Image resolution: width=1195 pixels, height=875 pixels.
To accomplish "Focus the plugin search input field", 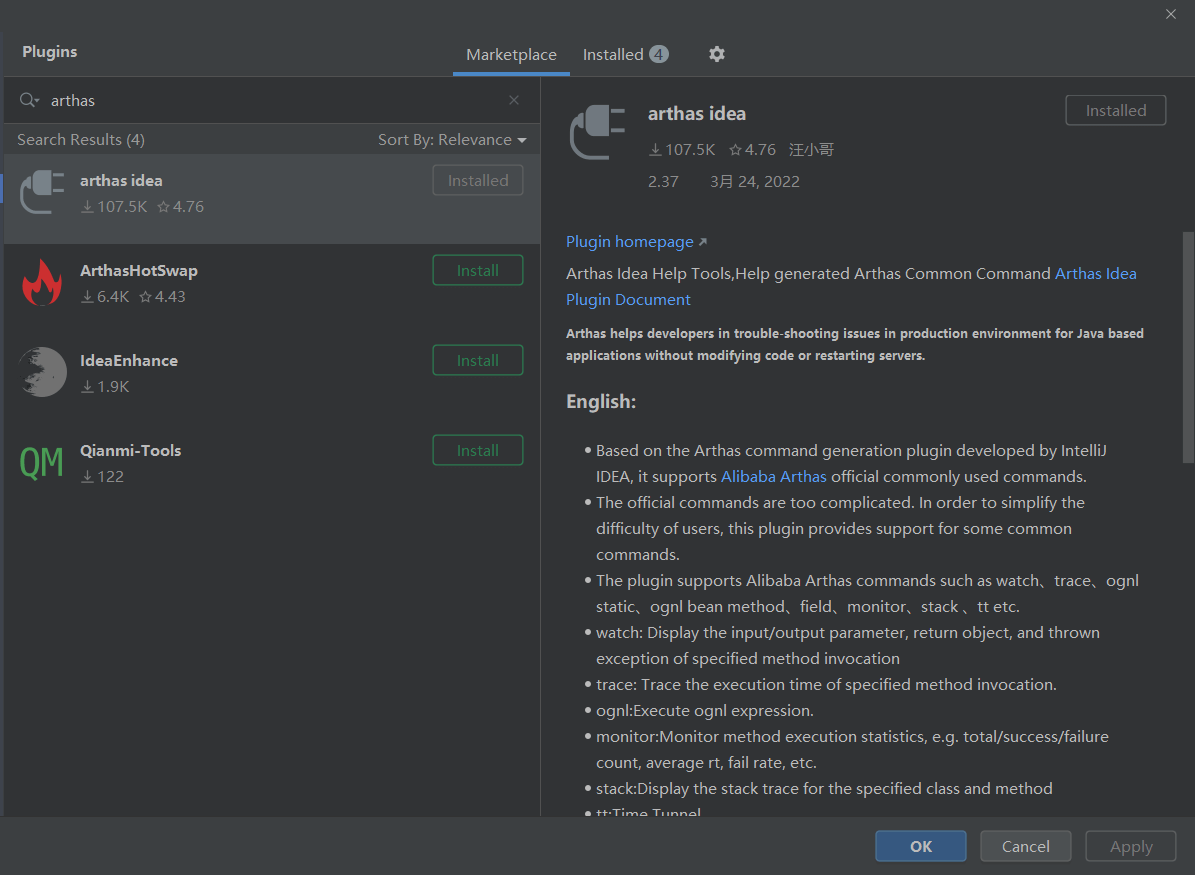I will [x=270, y=100].
